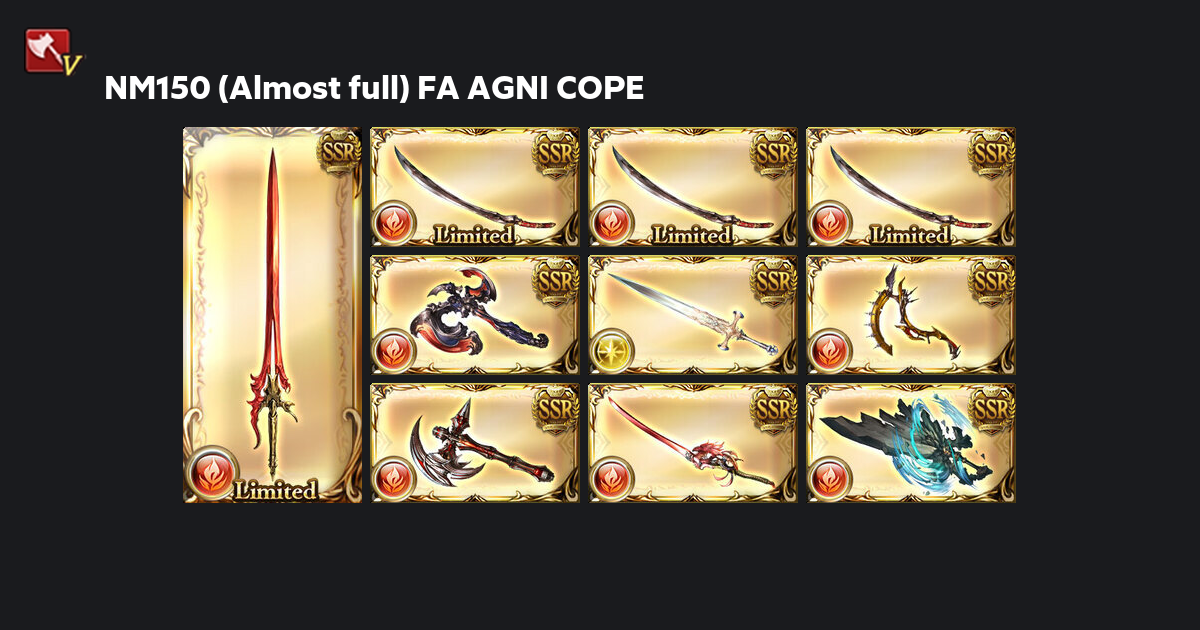1200x630 pixels.
Task: Click the dark red curved axe weapon
Action: (475, 315)
